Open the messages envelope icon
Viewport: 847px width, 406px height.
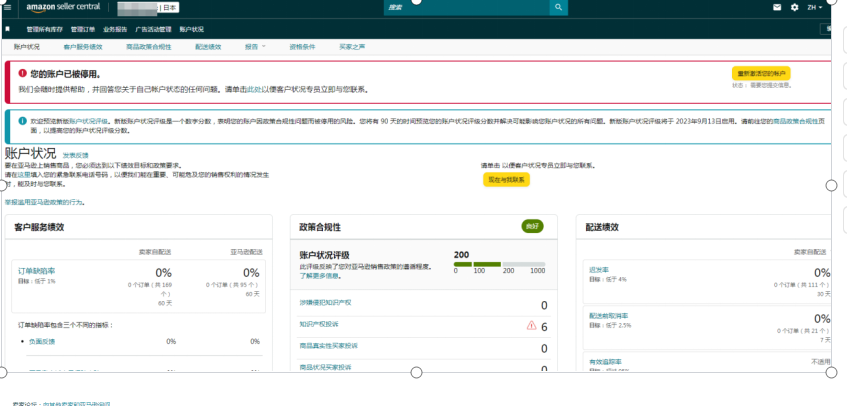click(x=777, y=8)
